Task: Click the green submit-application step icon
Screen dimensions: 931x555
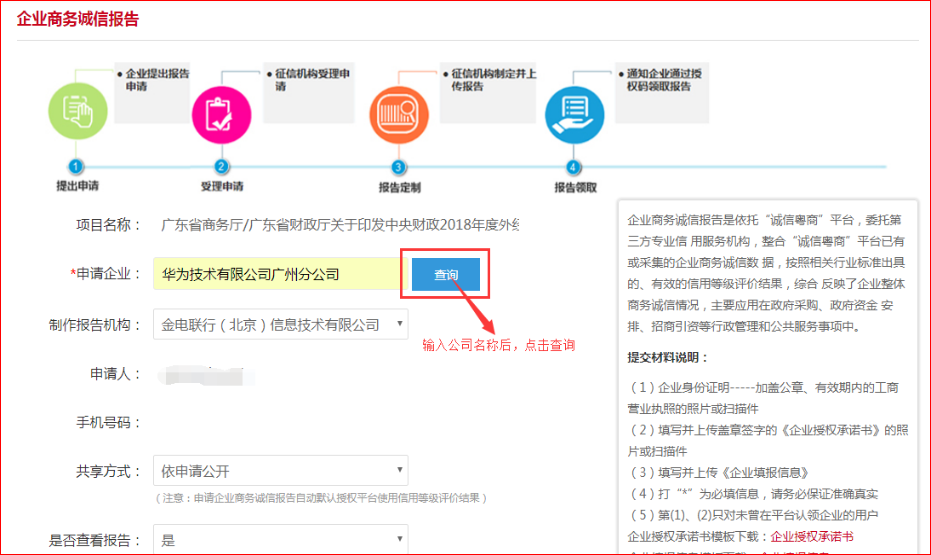Action: pyautogui.click(x=78, y=111)
